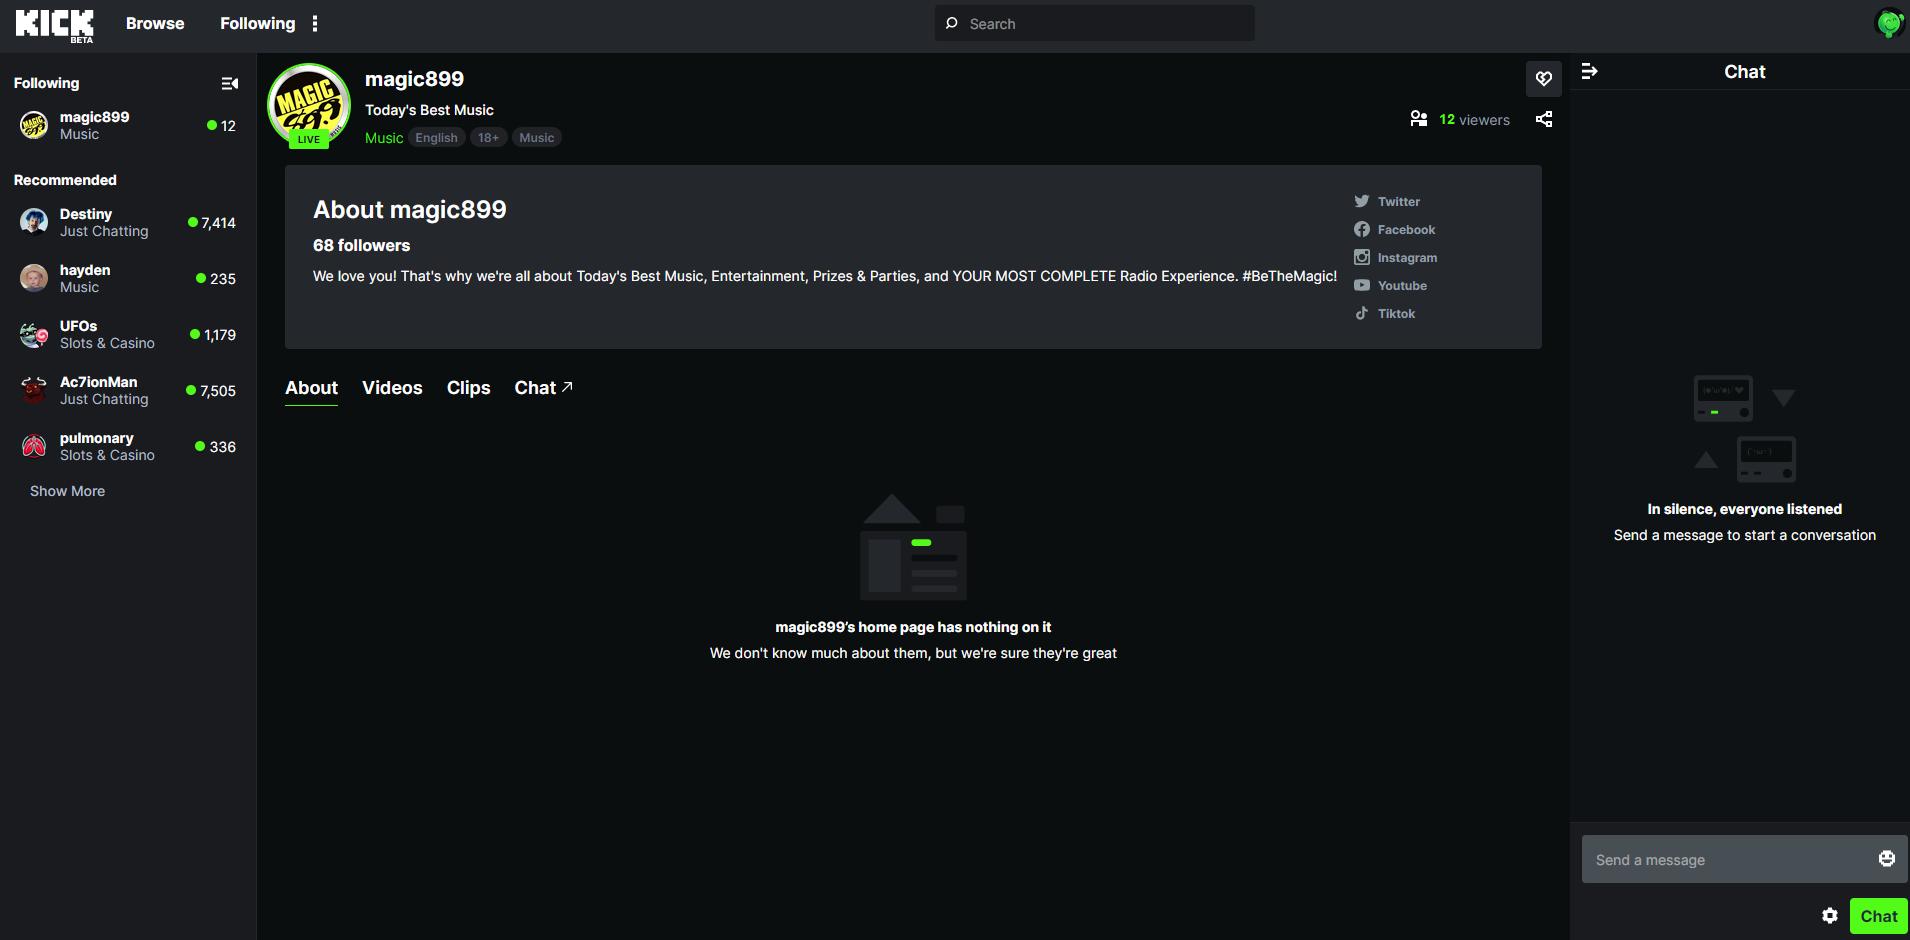Click the viewers count icon
This screenshot has height=940, width=1910.
(x=1418, y=119)
